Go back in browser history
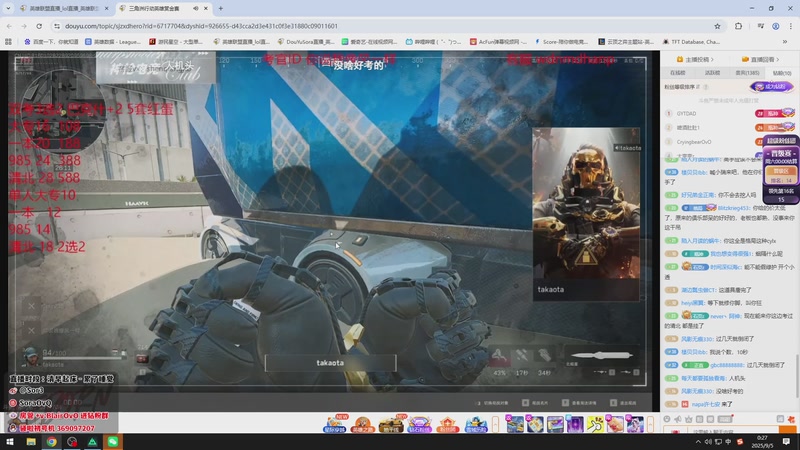 (x=9, y=26)
